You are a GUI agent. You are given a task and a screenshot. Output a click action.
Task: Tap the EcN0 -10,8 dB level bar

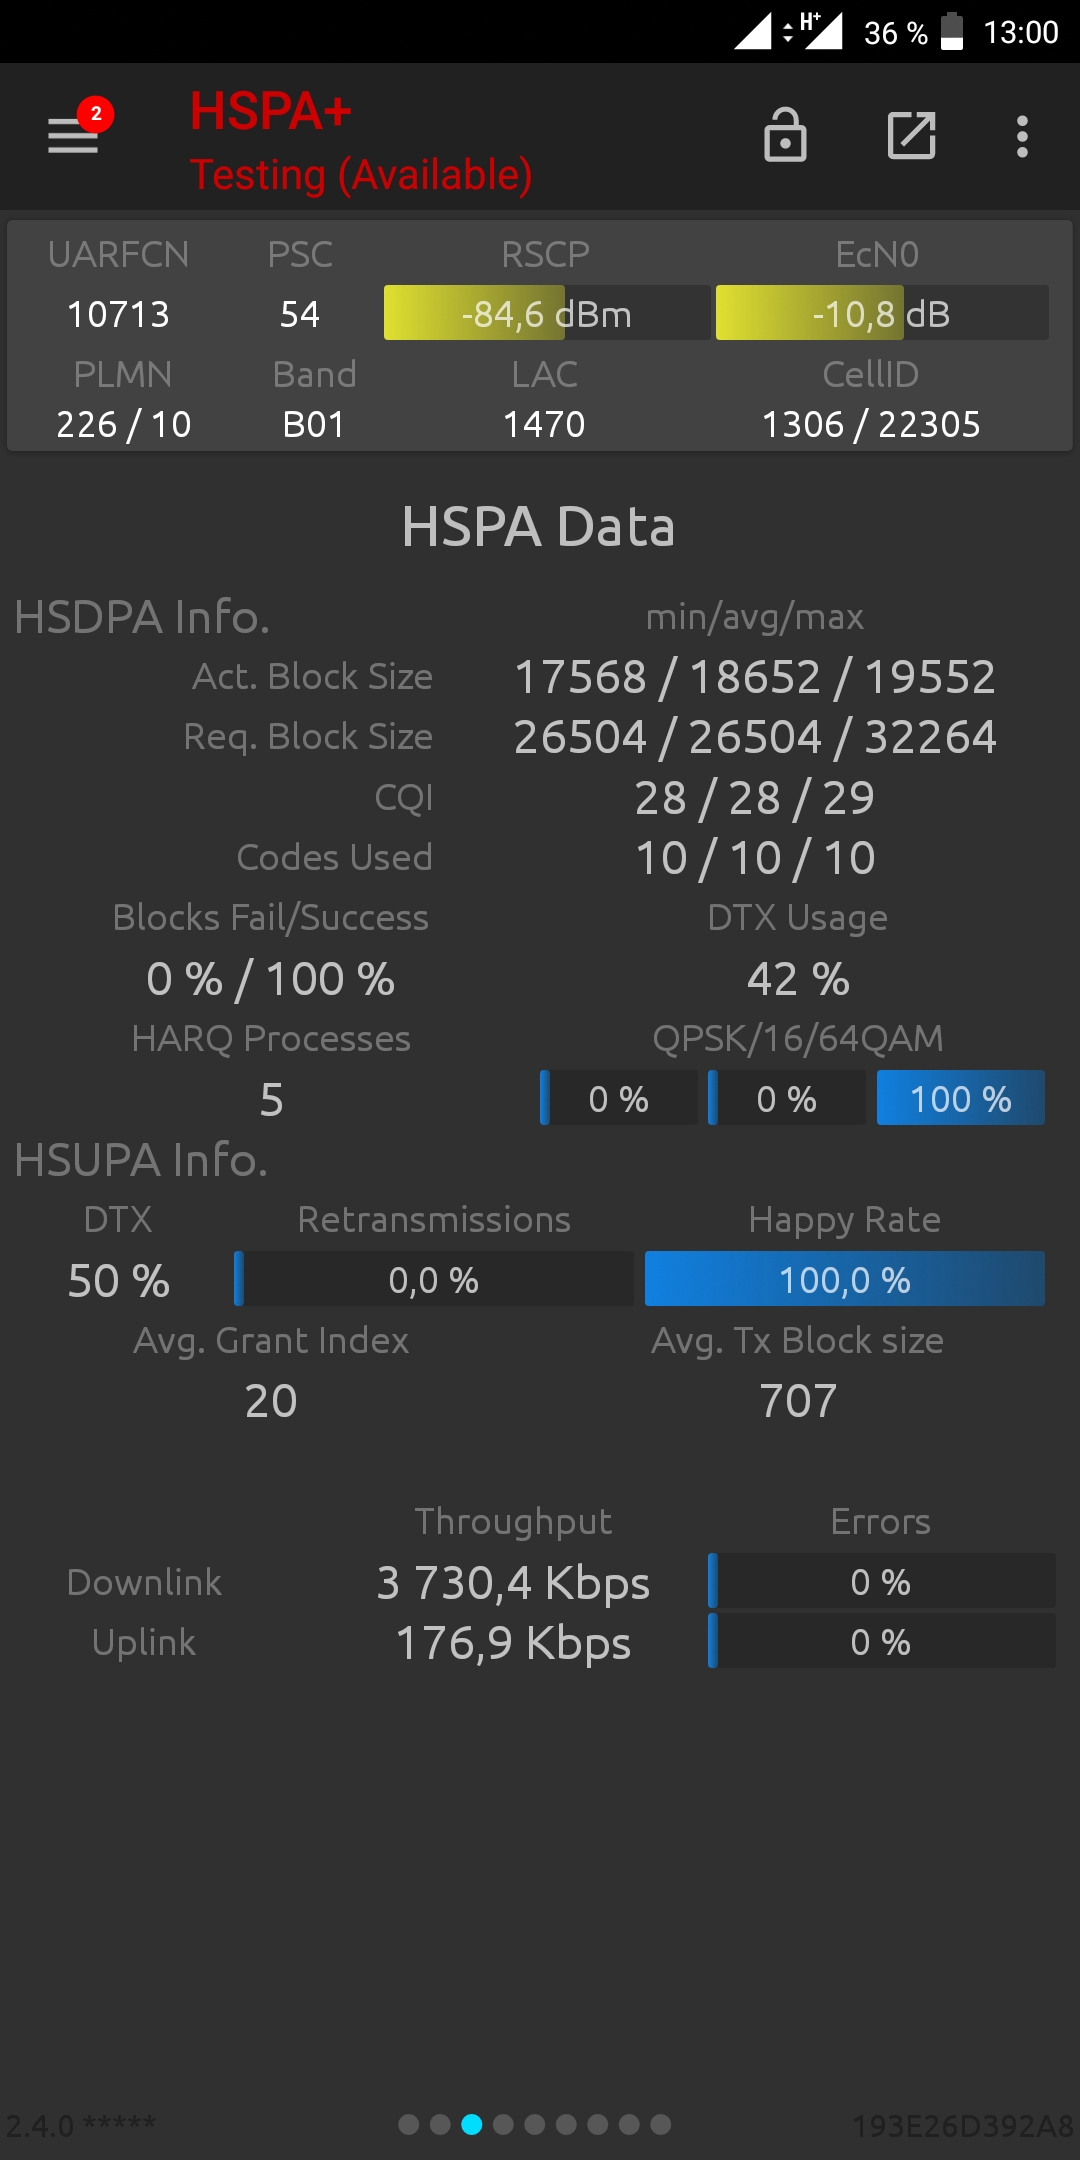click(x=882, y=313)
